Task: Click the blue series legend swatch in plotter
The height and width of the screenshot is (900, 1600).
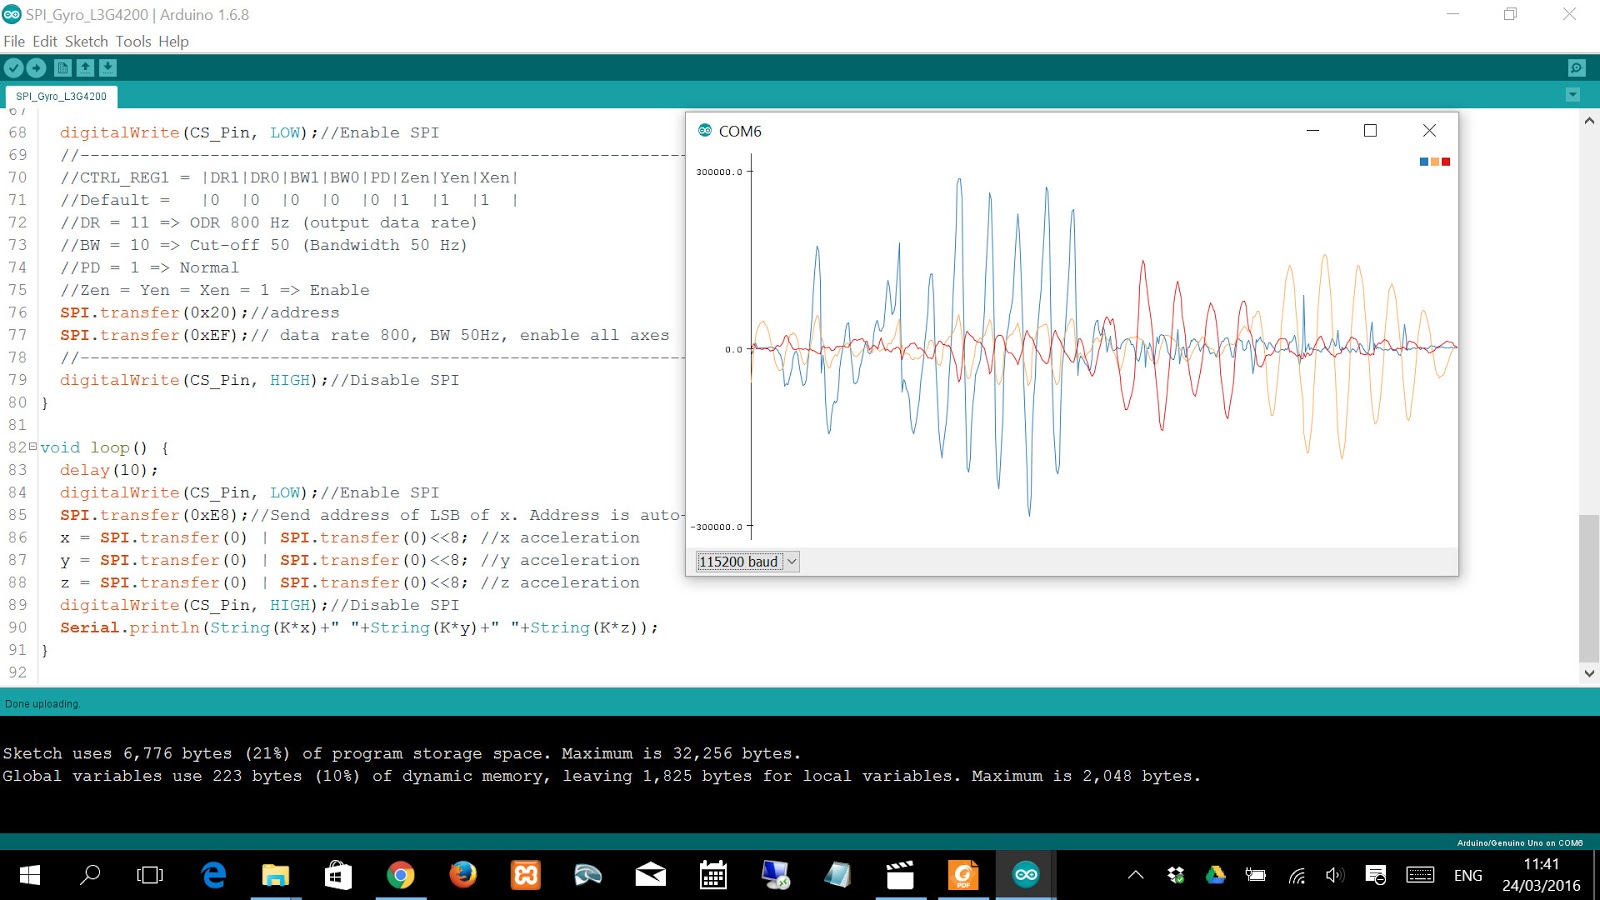Action: [1424, 162]
